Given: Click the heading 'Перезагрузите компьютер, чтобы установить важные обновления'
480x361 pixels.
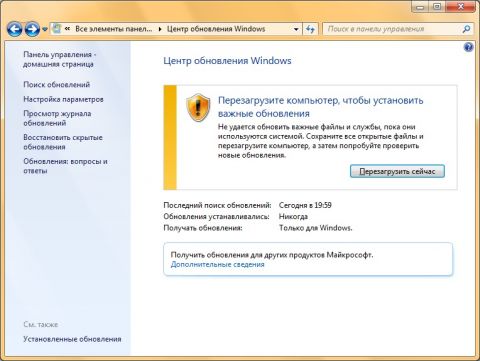Looking at the screenshot, I should 321,107.
